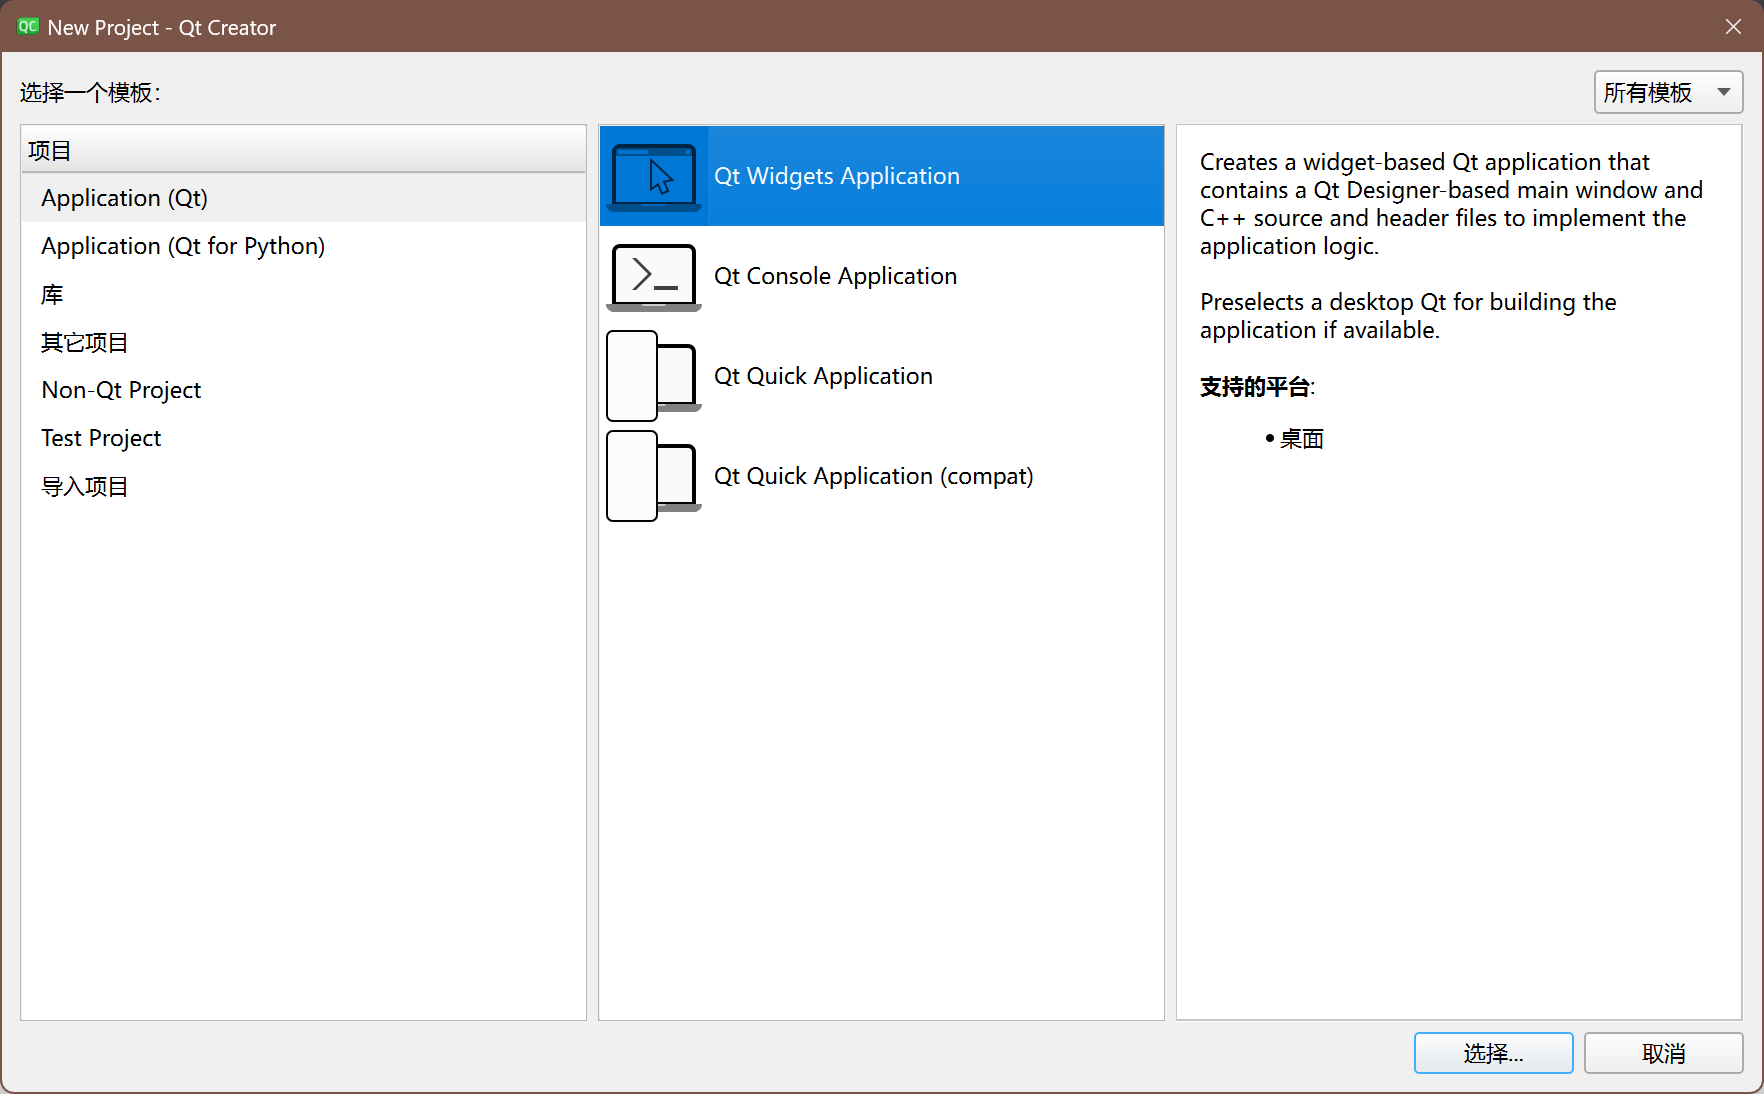Open the 所有模板 template filter dropdown
This screenshot has width=1764, height=1094.
(1668, 92)
